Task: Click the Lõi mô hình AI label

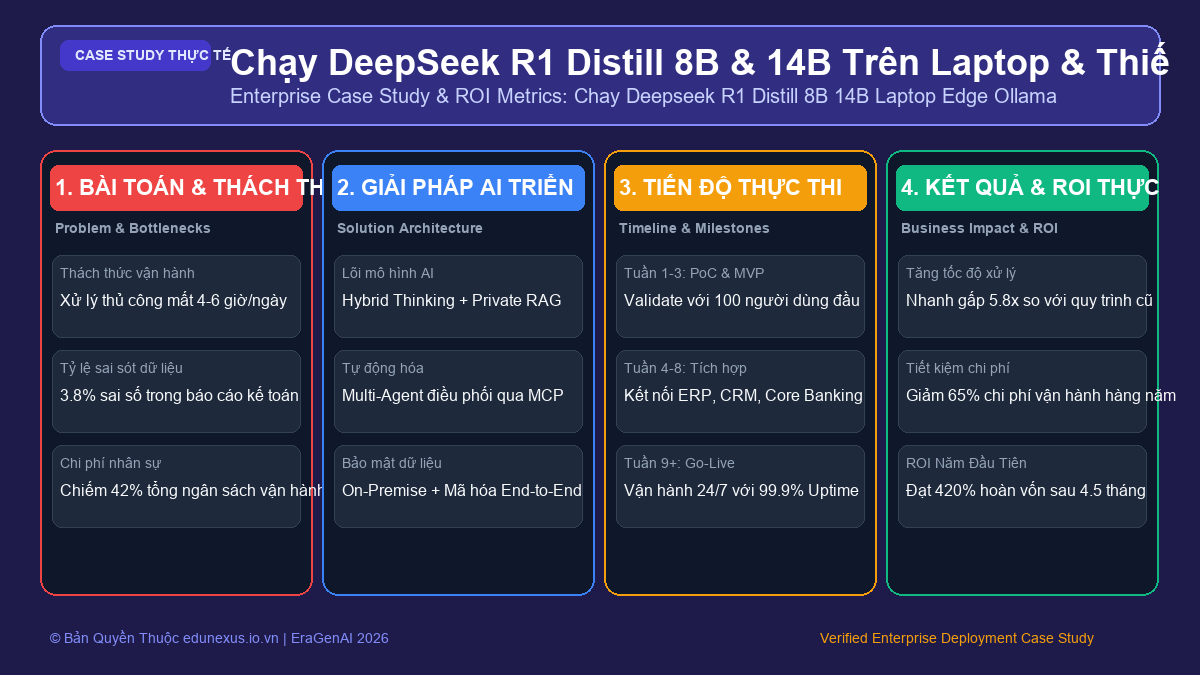Action: [388, 273]
